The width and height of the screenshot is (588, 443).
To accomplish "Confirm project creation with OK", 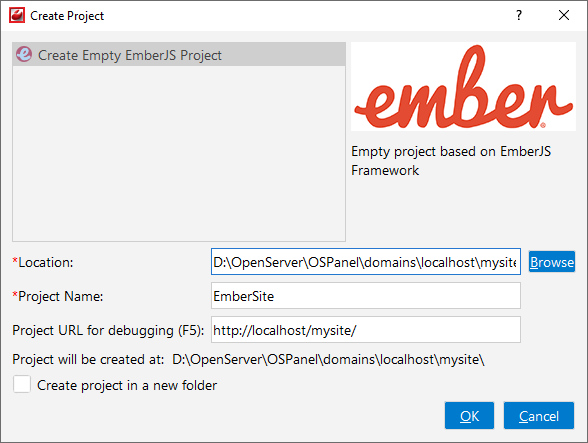I will [469, 416].
